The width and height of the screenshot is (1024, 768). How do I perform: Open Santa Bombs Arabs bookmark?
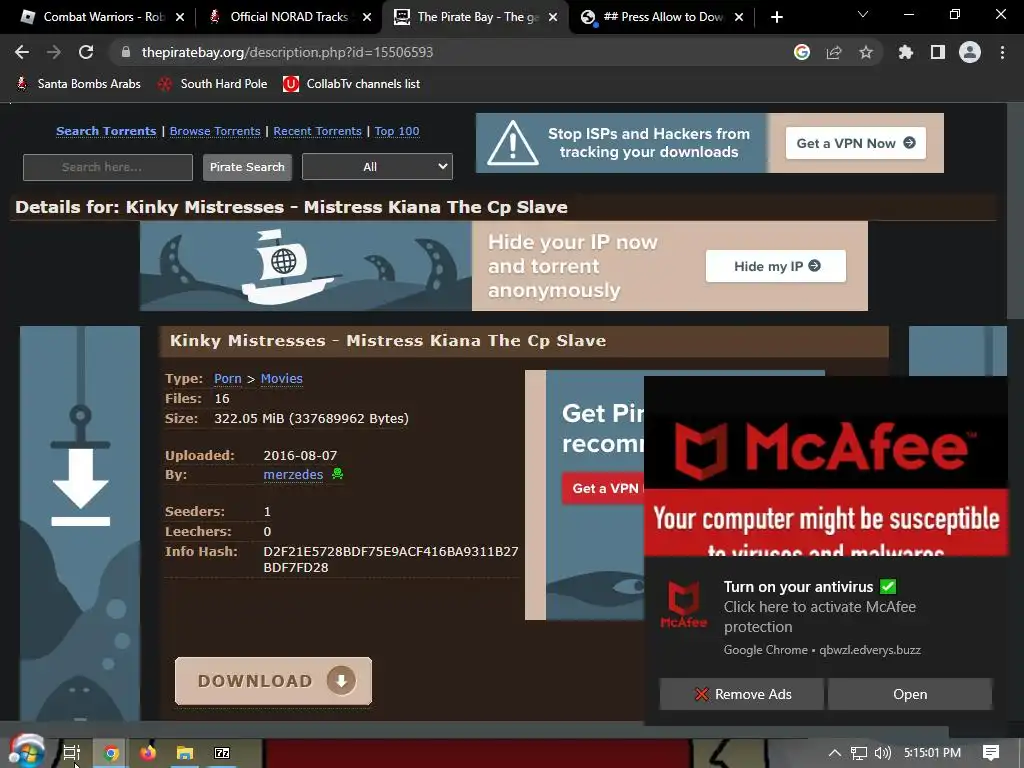(x=78, y=84)
